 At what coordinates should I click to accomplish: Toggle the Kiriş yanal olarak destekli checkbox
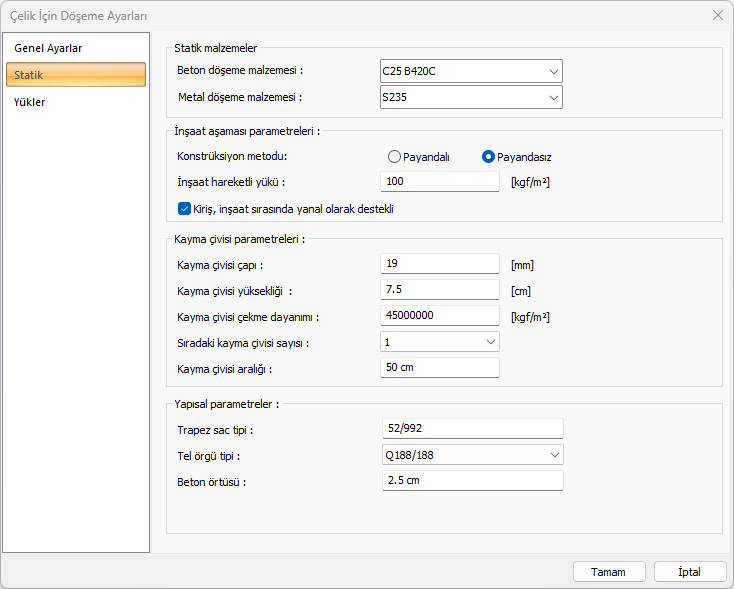coord(184,208)
